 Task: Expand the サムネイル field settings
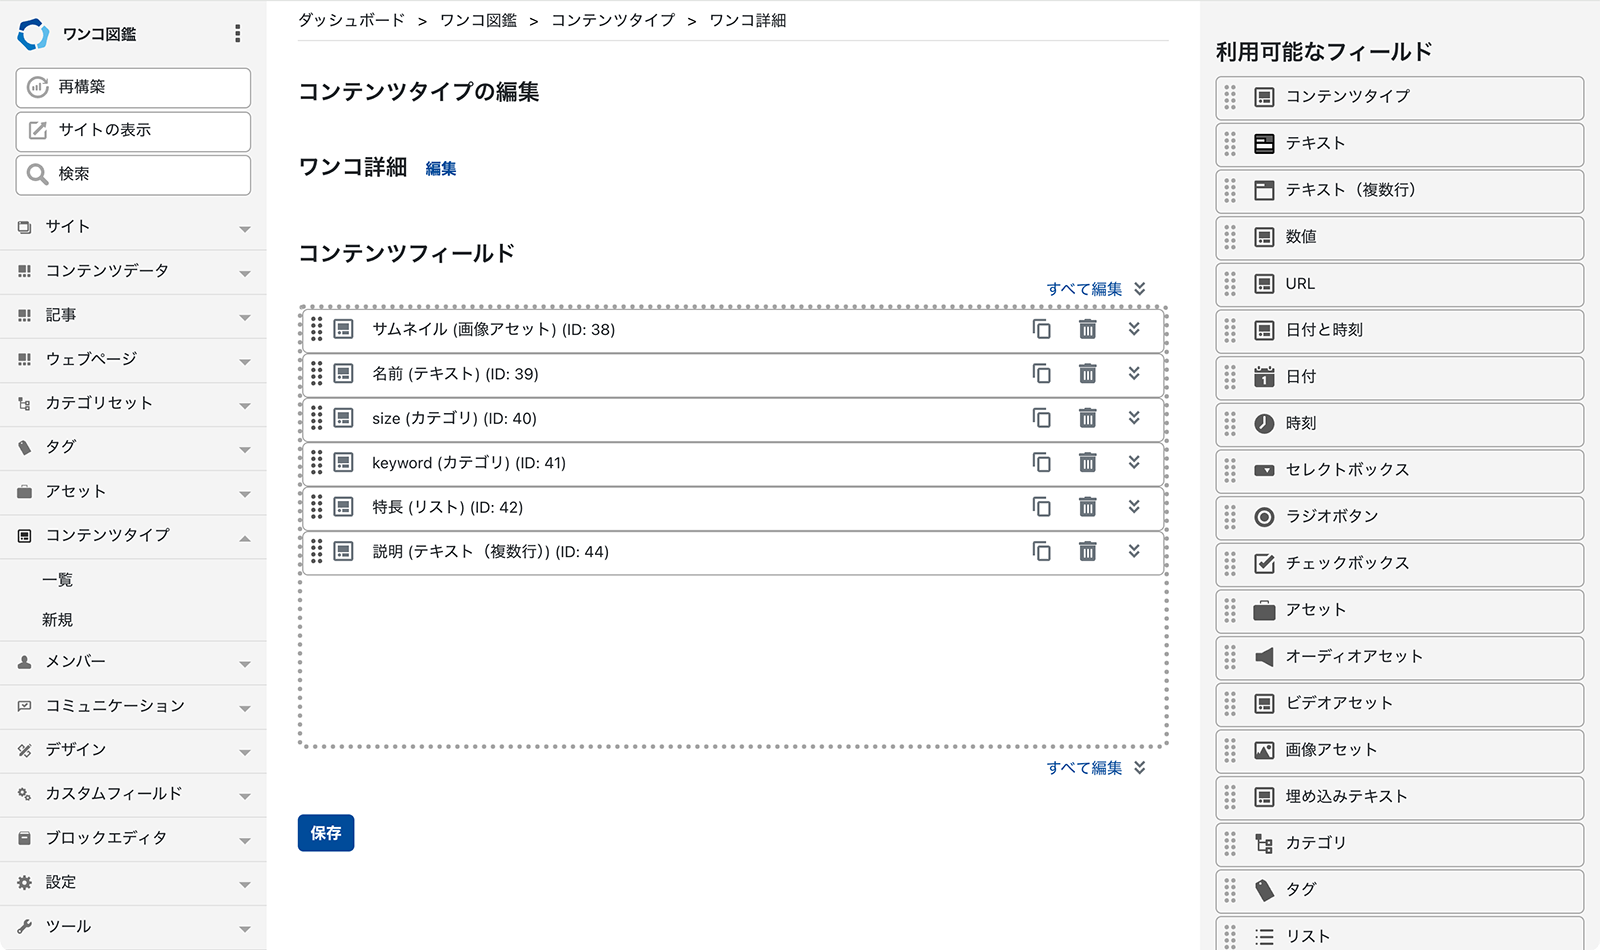(1134, 329)
